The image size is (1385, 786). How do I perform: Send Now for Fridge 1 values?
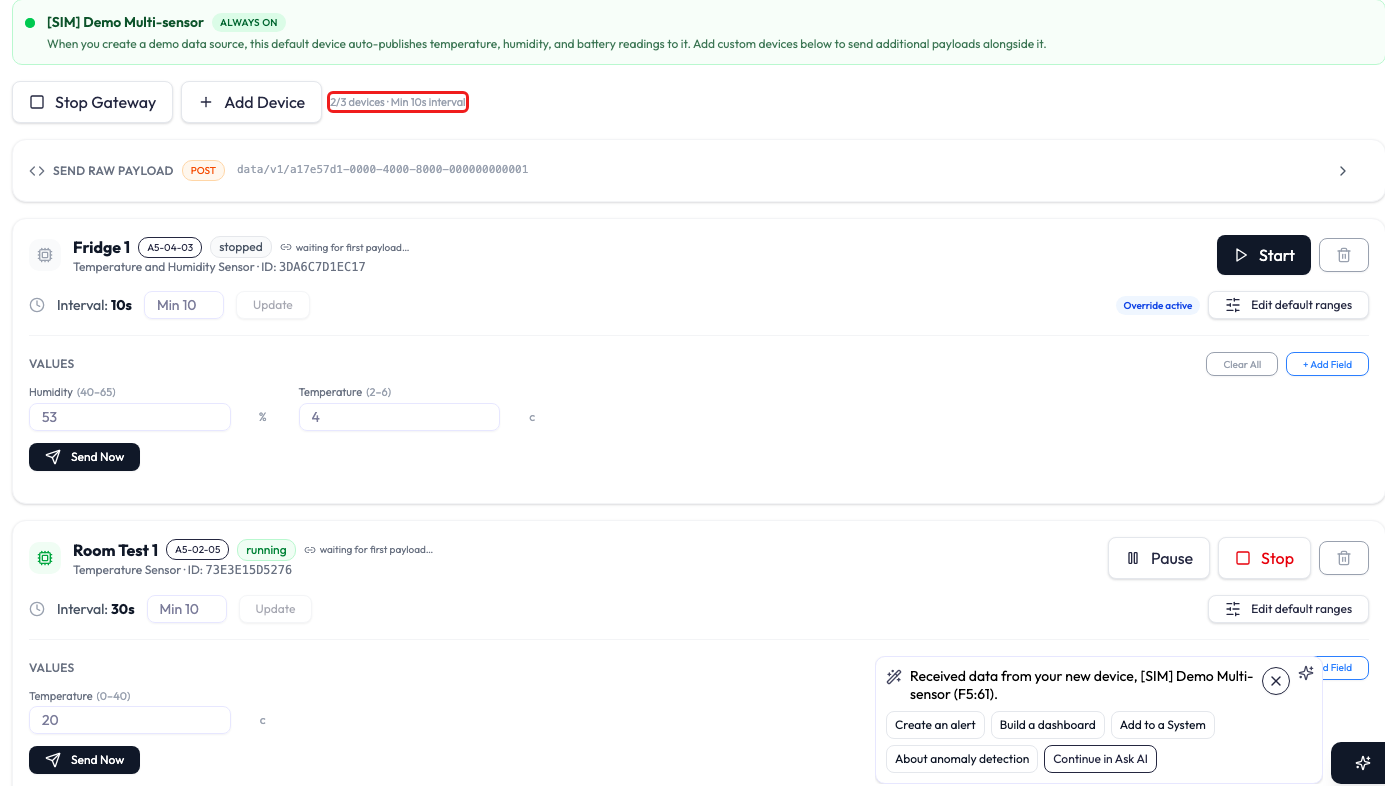click(x=85, y=457)
